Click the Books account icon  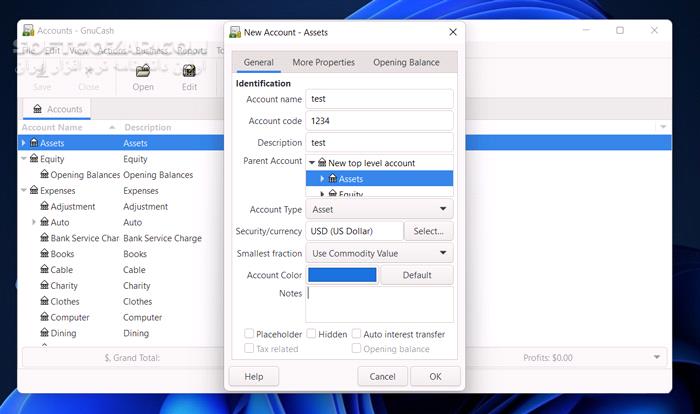(43, 254)
